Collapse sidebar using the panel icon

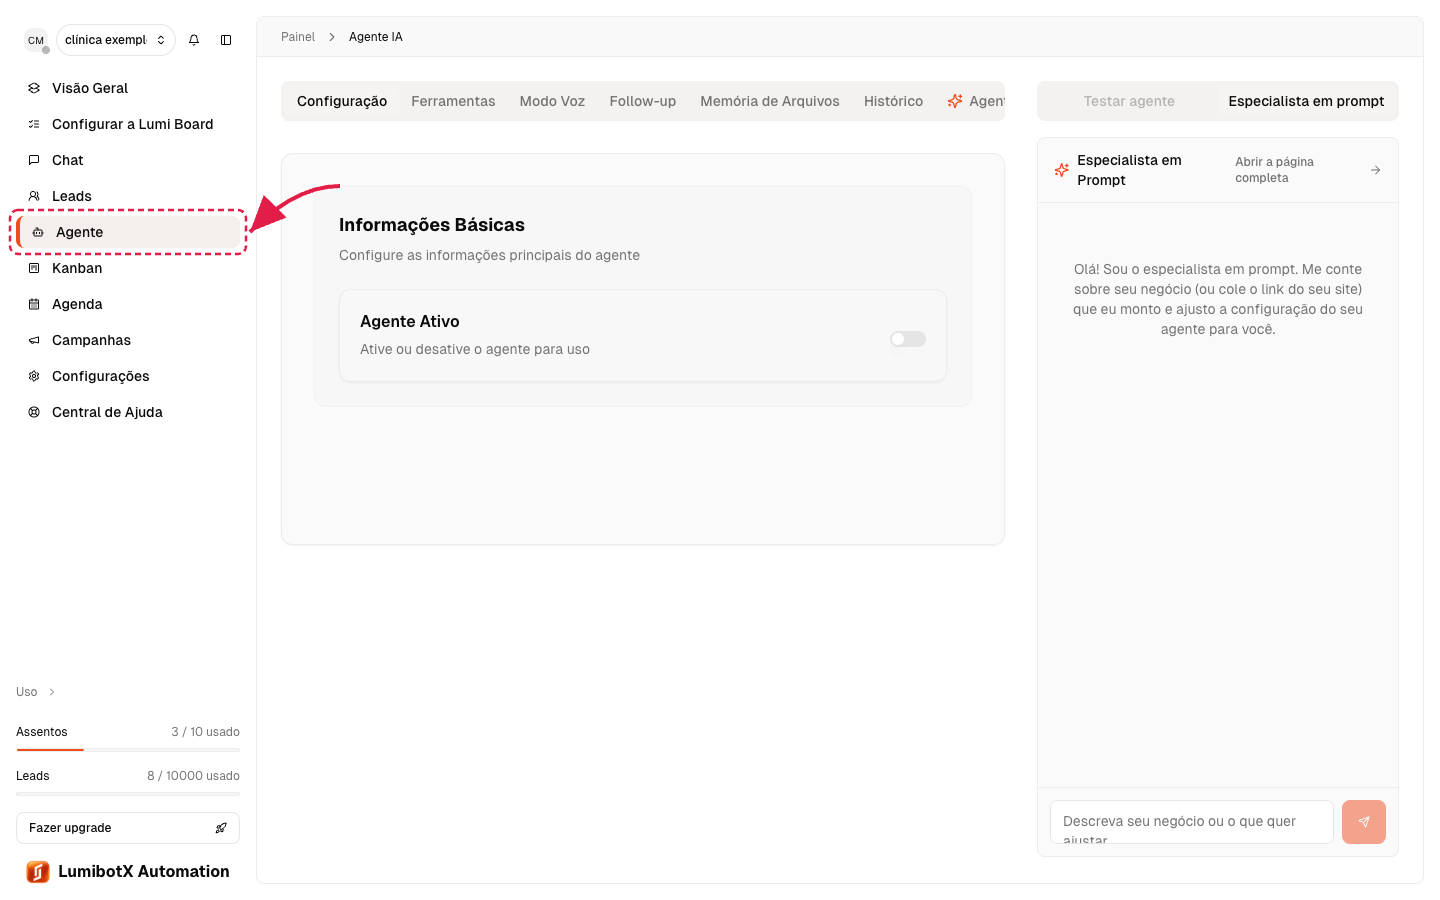pyautogui.click(x=226, y=40)
